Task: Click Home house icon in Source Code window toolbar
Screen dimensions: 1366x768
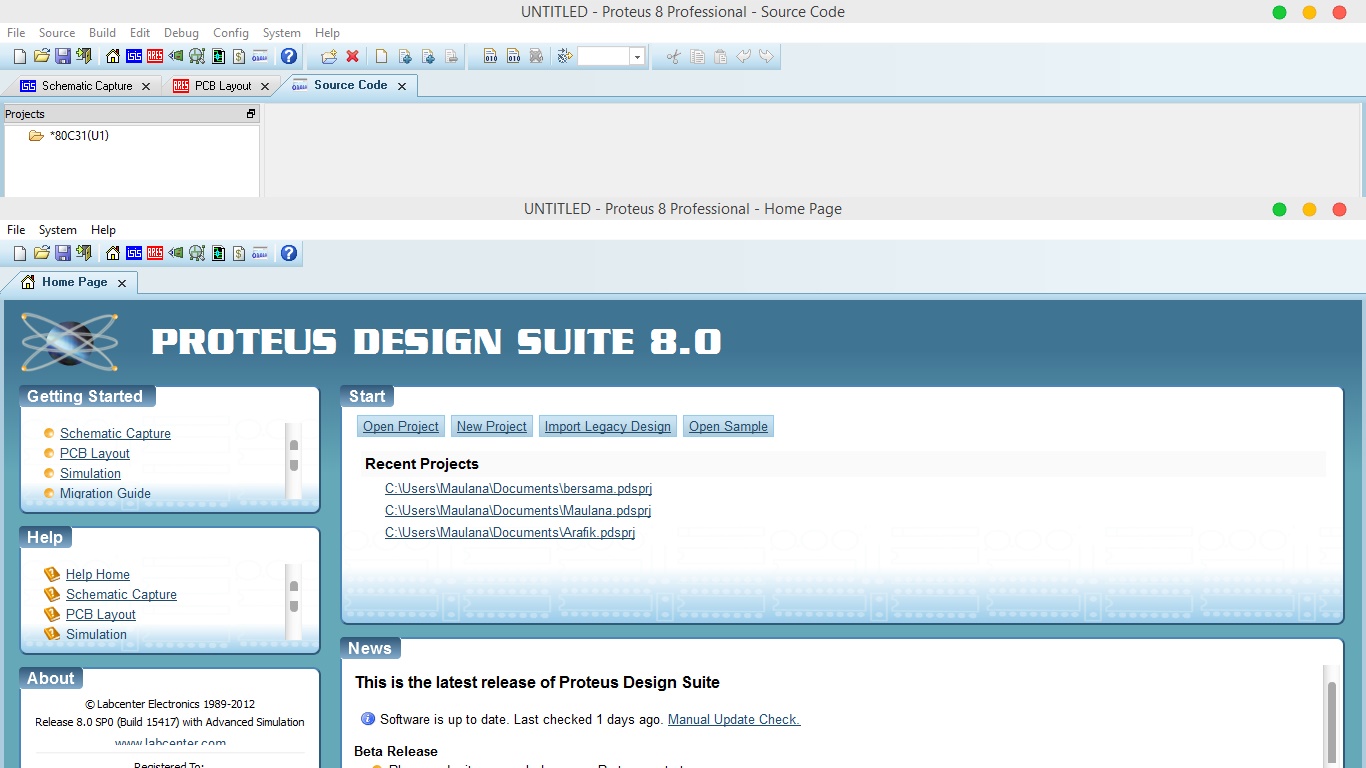Action: pyautogui.click(x=113, y=56)
